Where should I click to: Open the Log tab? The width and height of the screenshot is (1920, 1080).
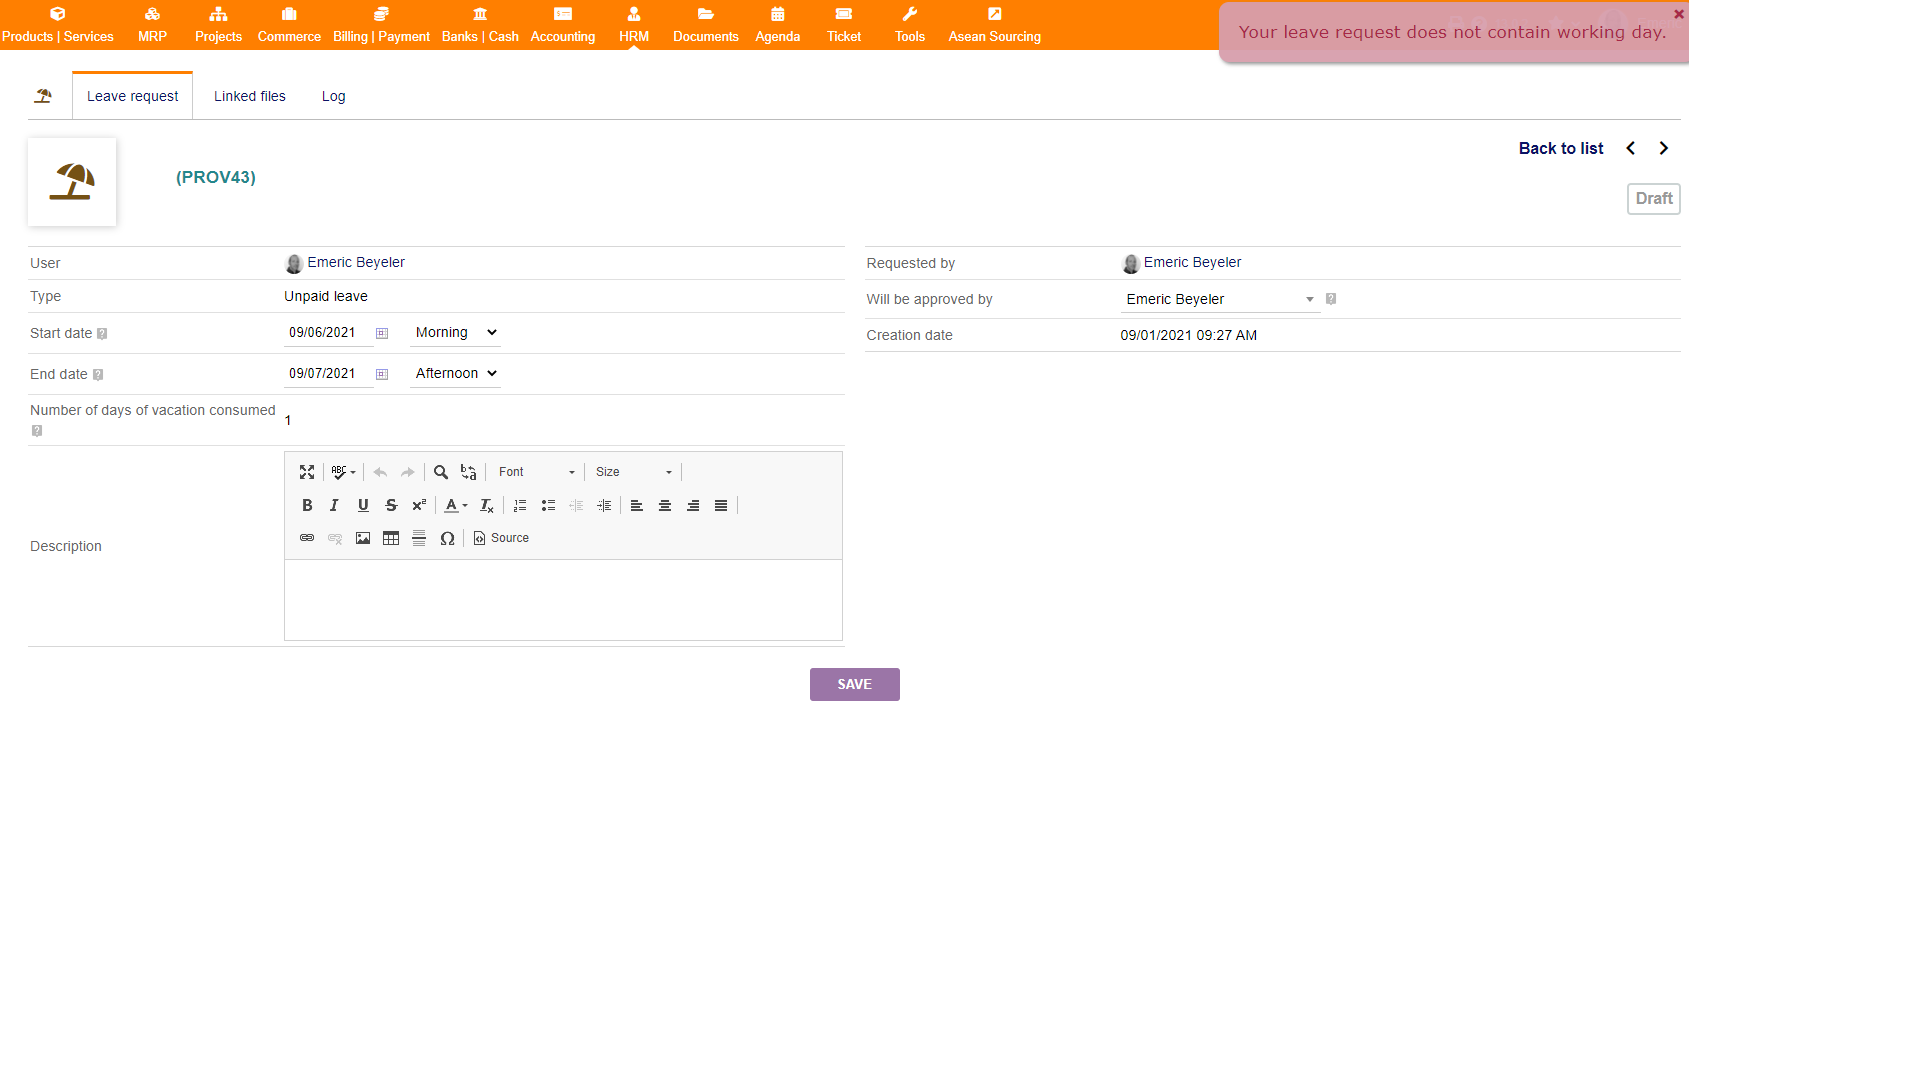[x=334, y=96]
